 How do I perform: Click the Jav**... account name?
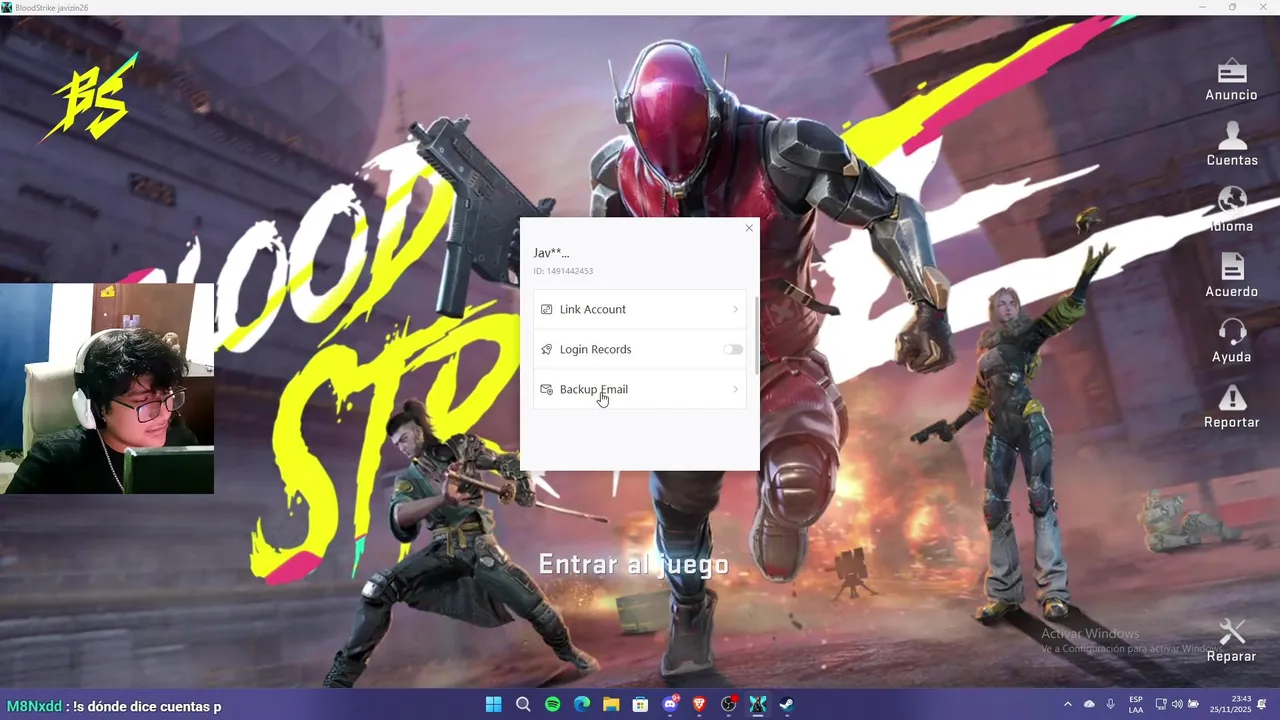[x=551, y=253]
